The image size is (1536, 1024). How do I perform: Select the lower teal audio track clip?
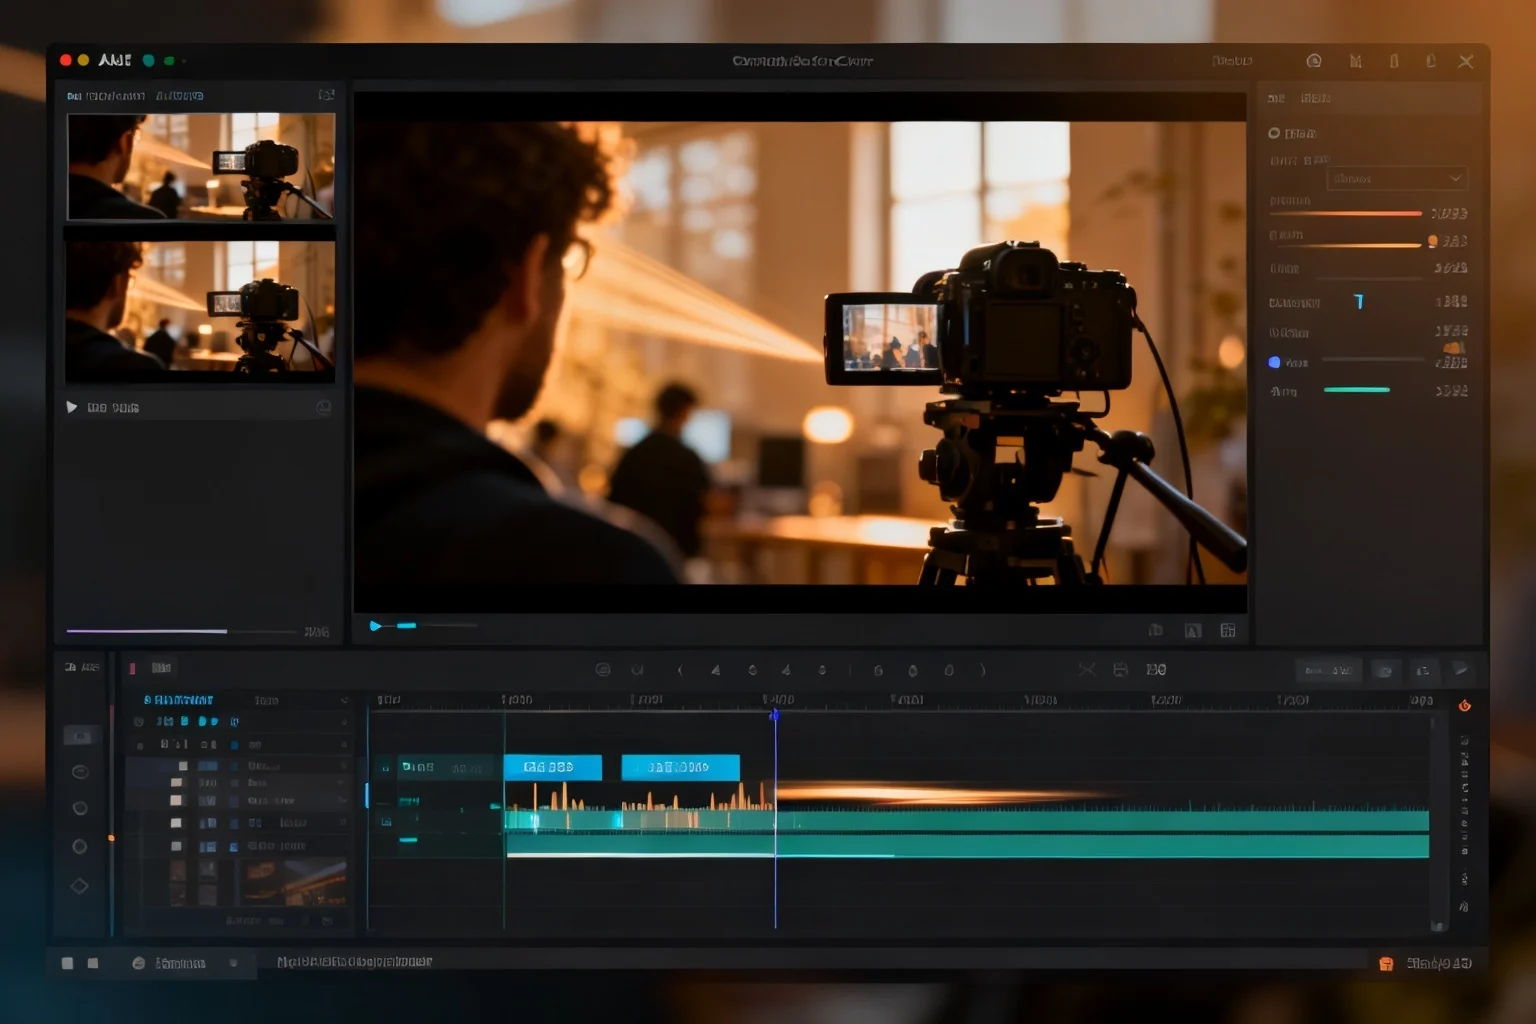(x=966, y=847)
